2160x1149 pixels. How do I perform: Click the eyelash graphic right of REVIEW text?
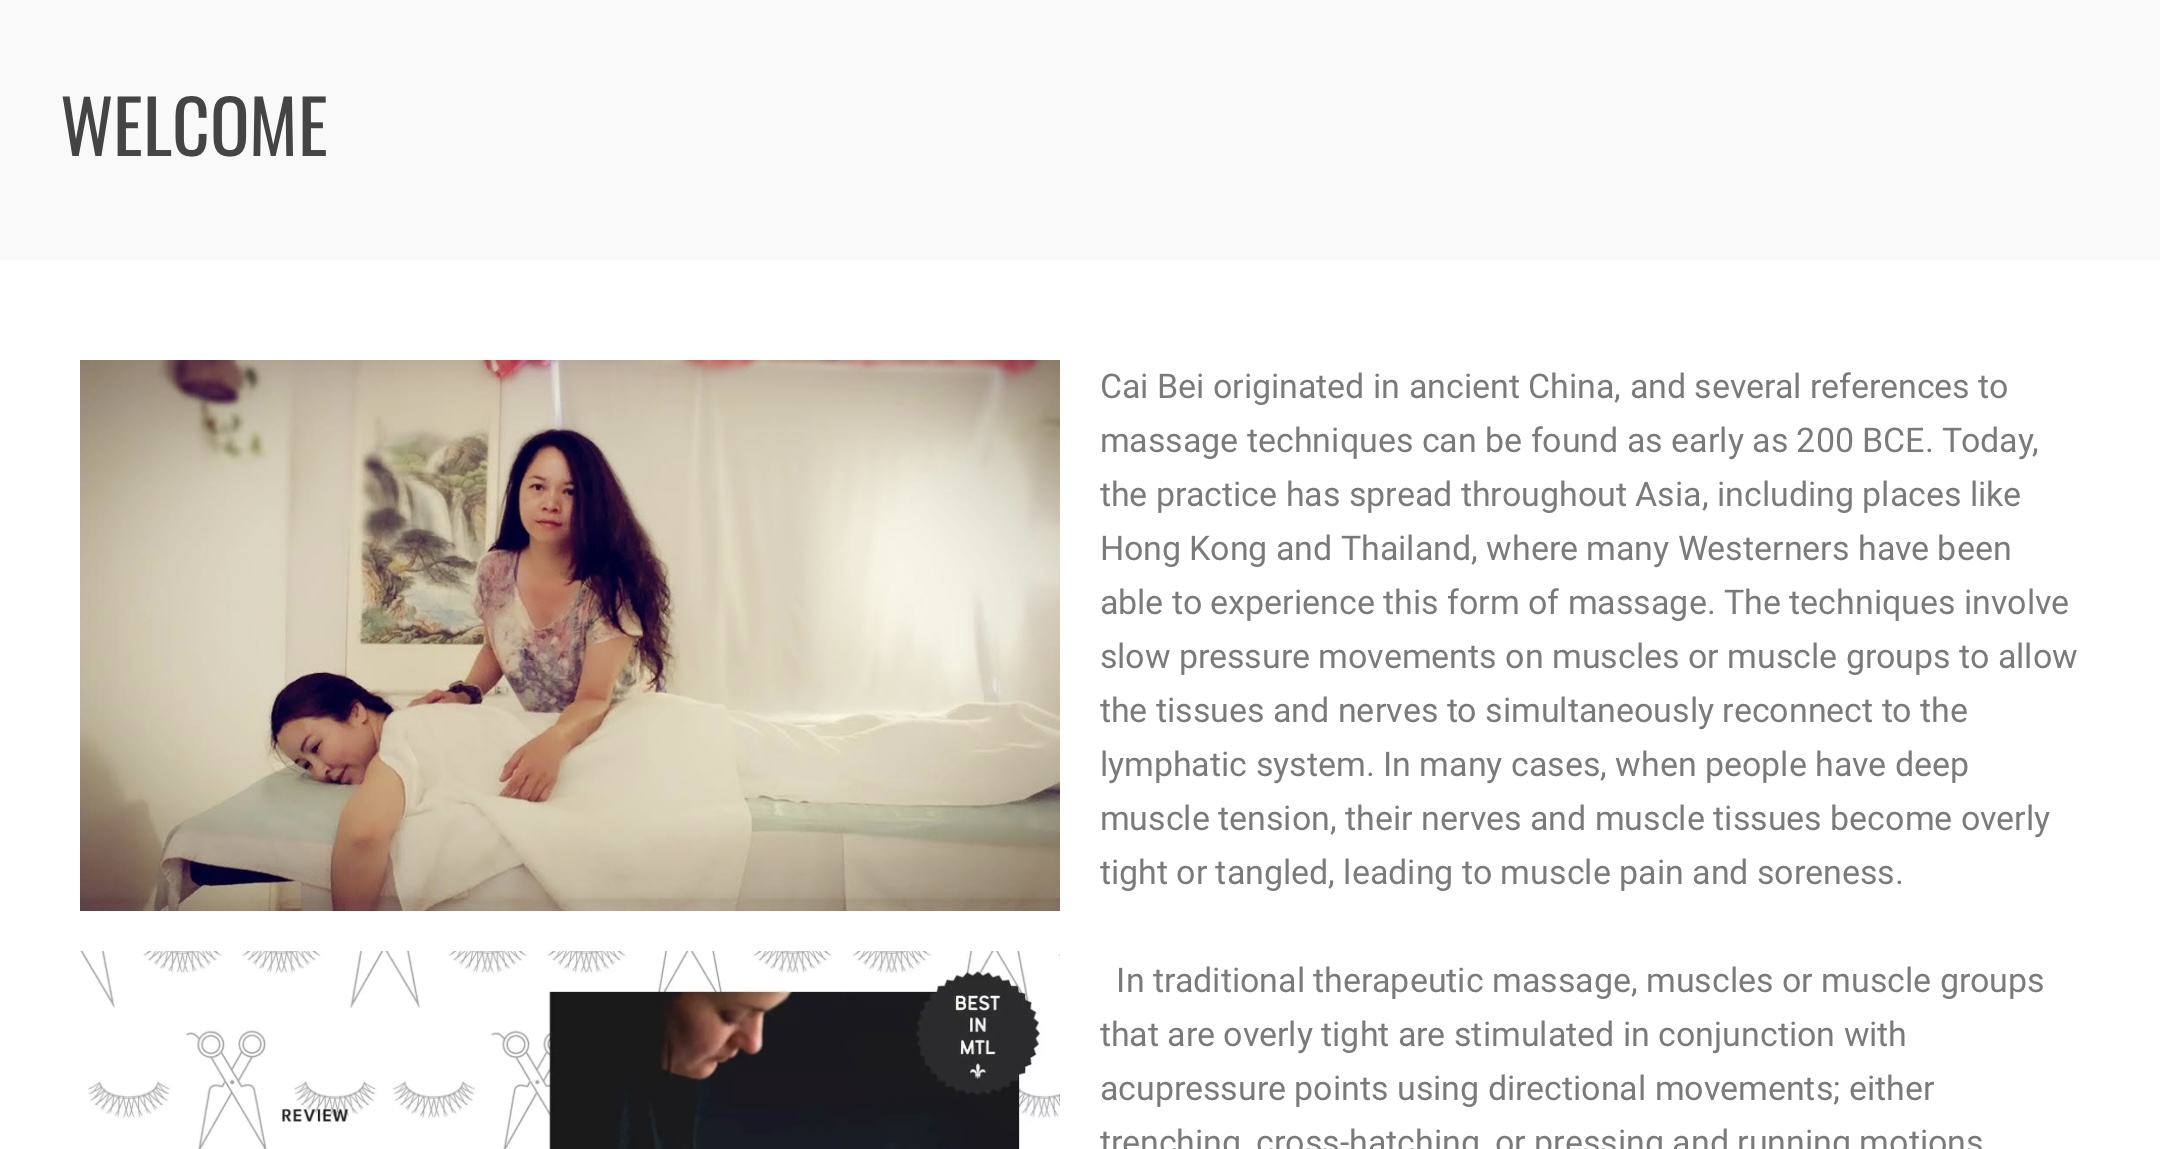point(433,1098)
